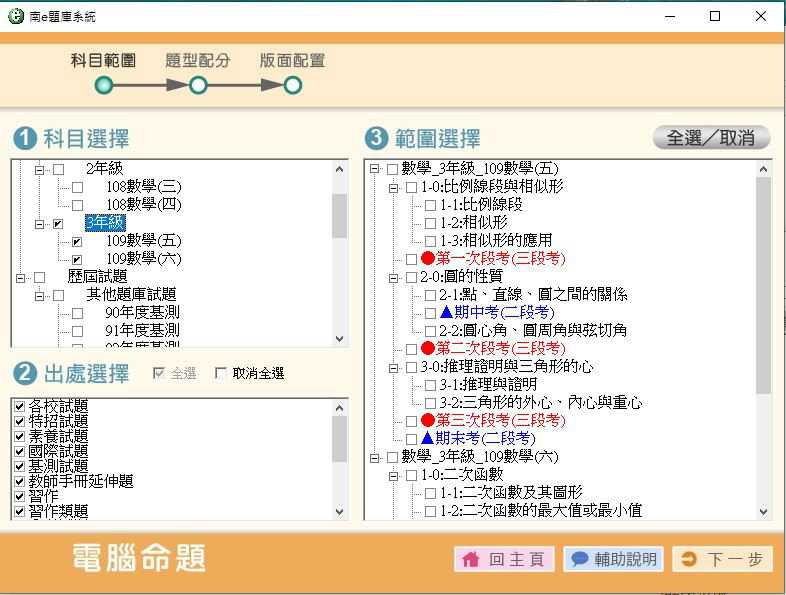The width and height of the screenshot is (786, 595).
Task: Select 1-2:相似形 in range tree
Action: [473, 222]
